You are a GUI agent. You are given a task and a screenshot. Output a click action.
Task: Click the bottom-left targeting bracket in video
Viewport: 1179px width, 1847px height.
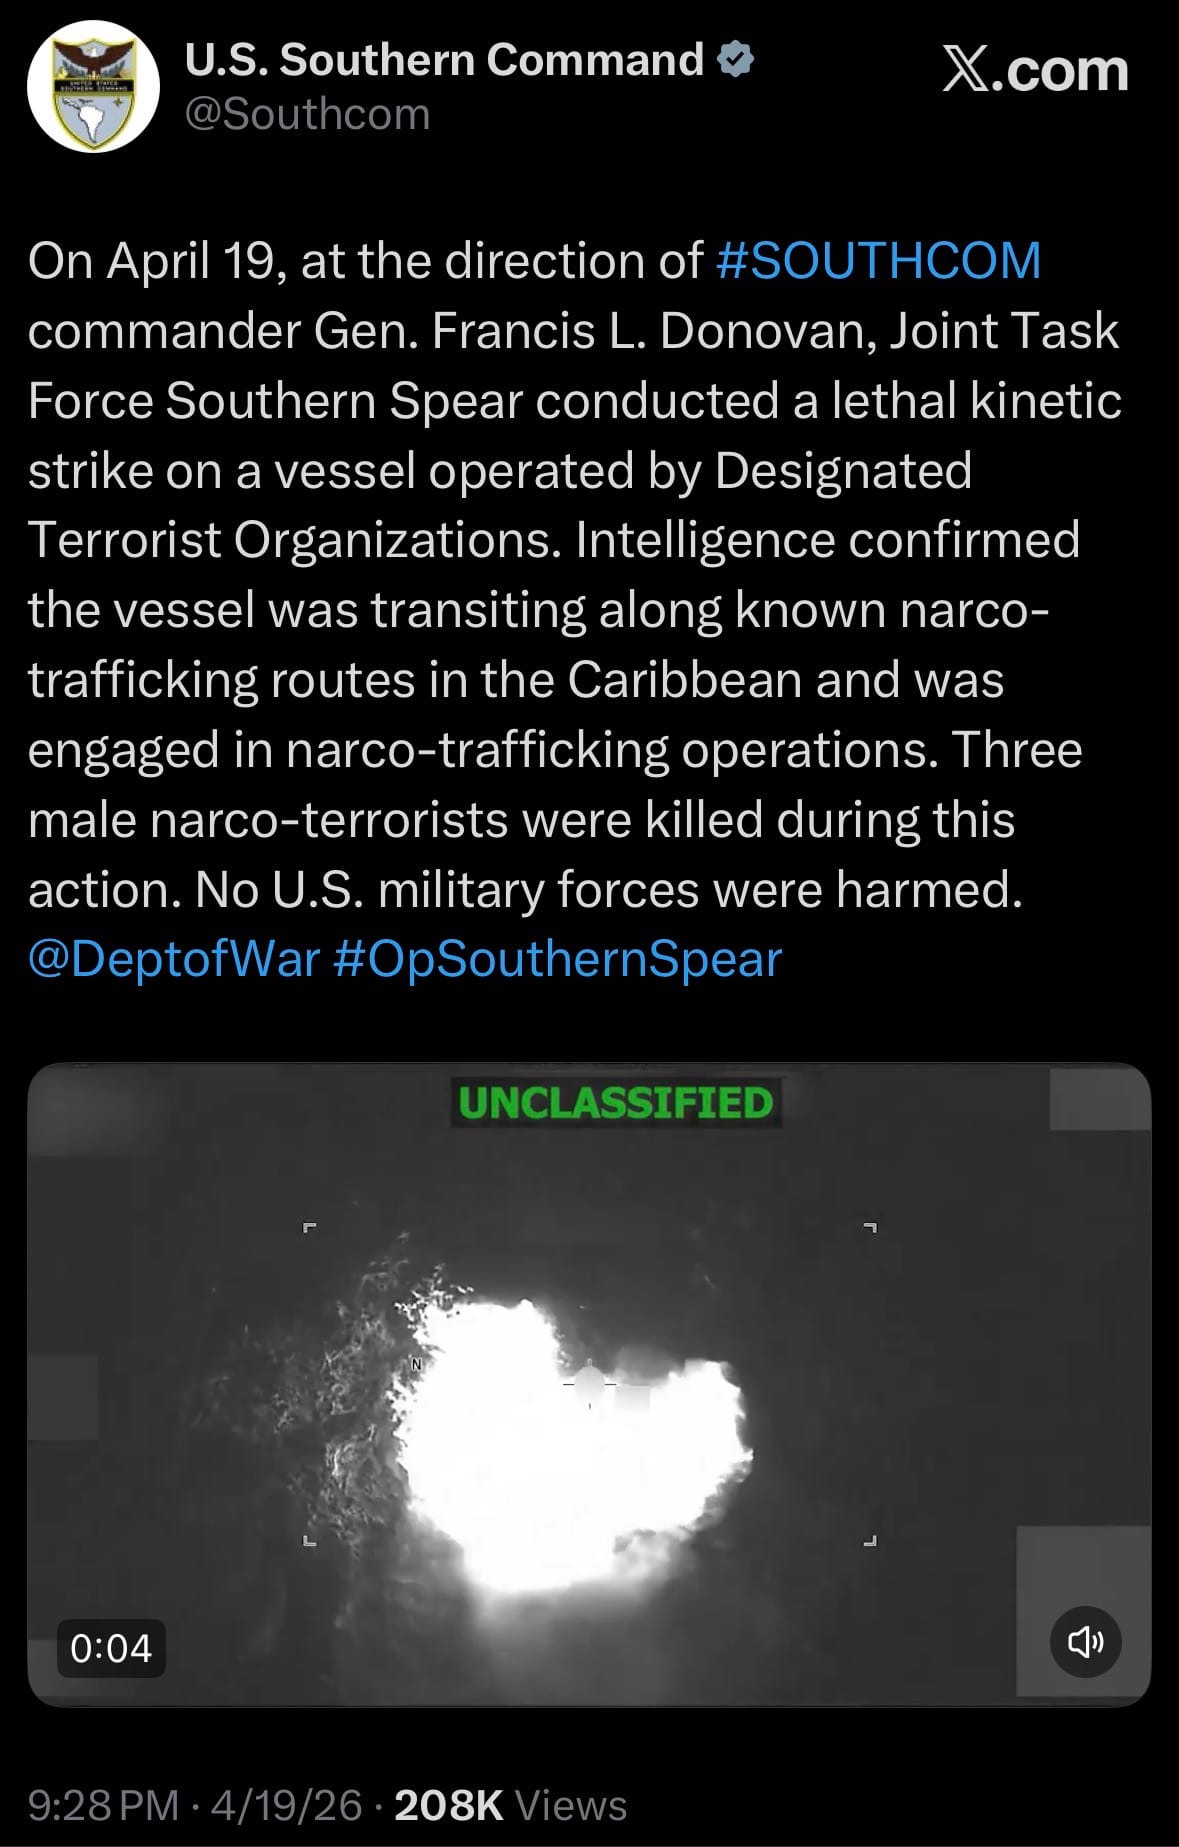(309, 1541)
